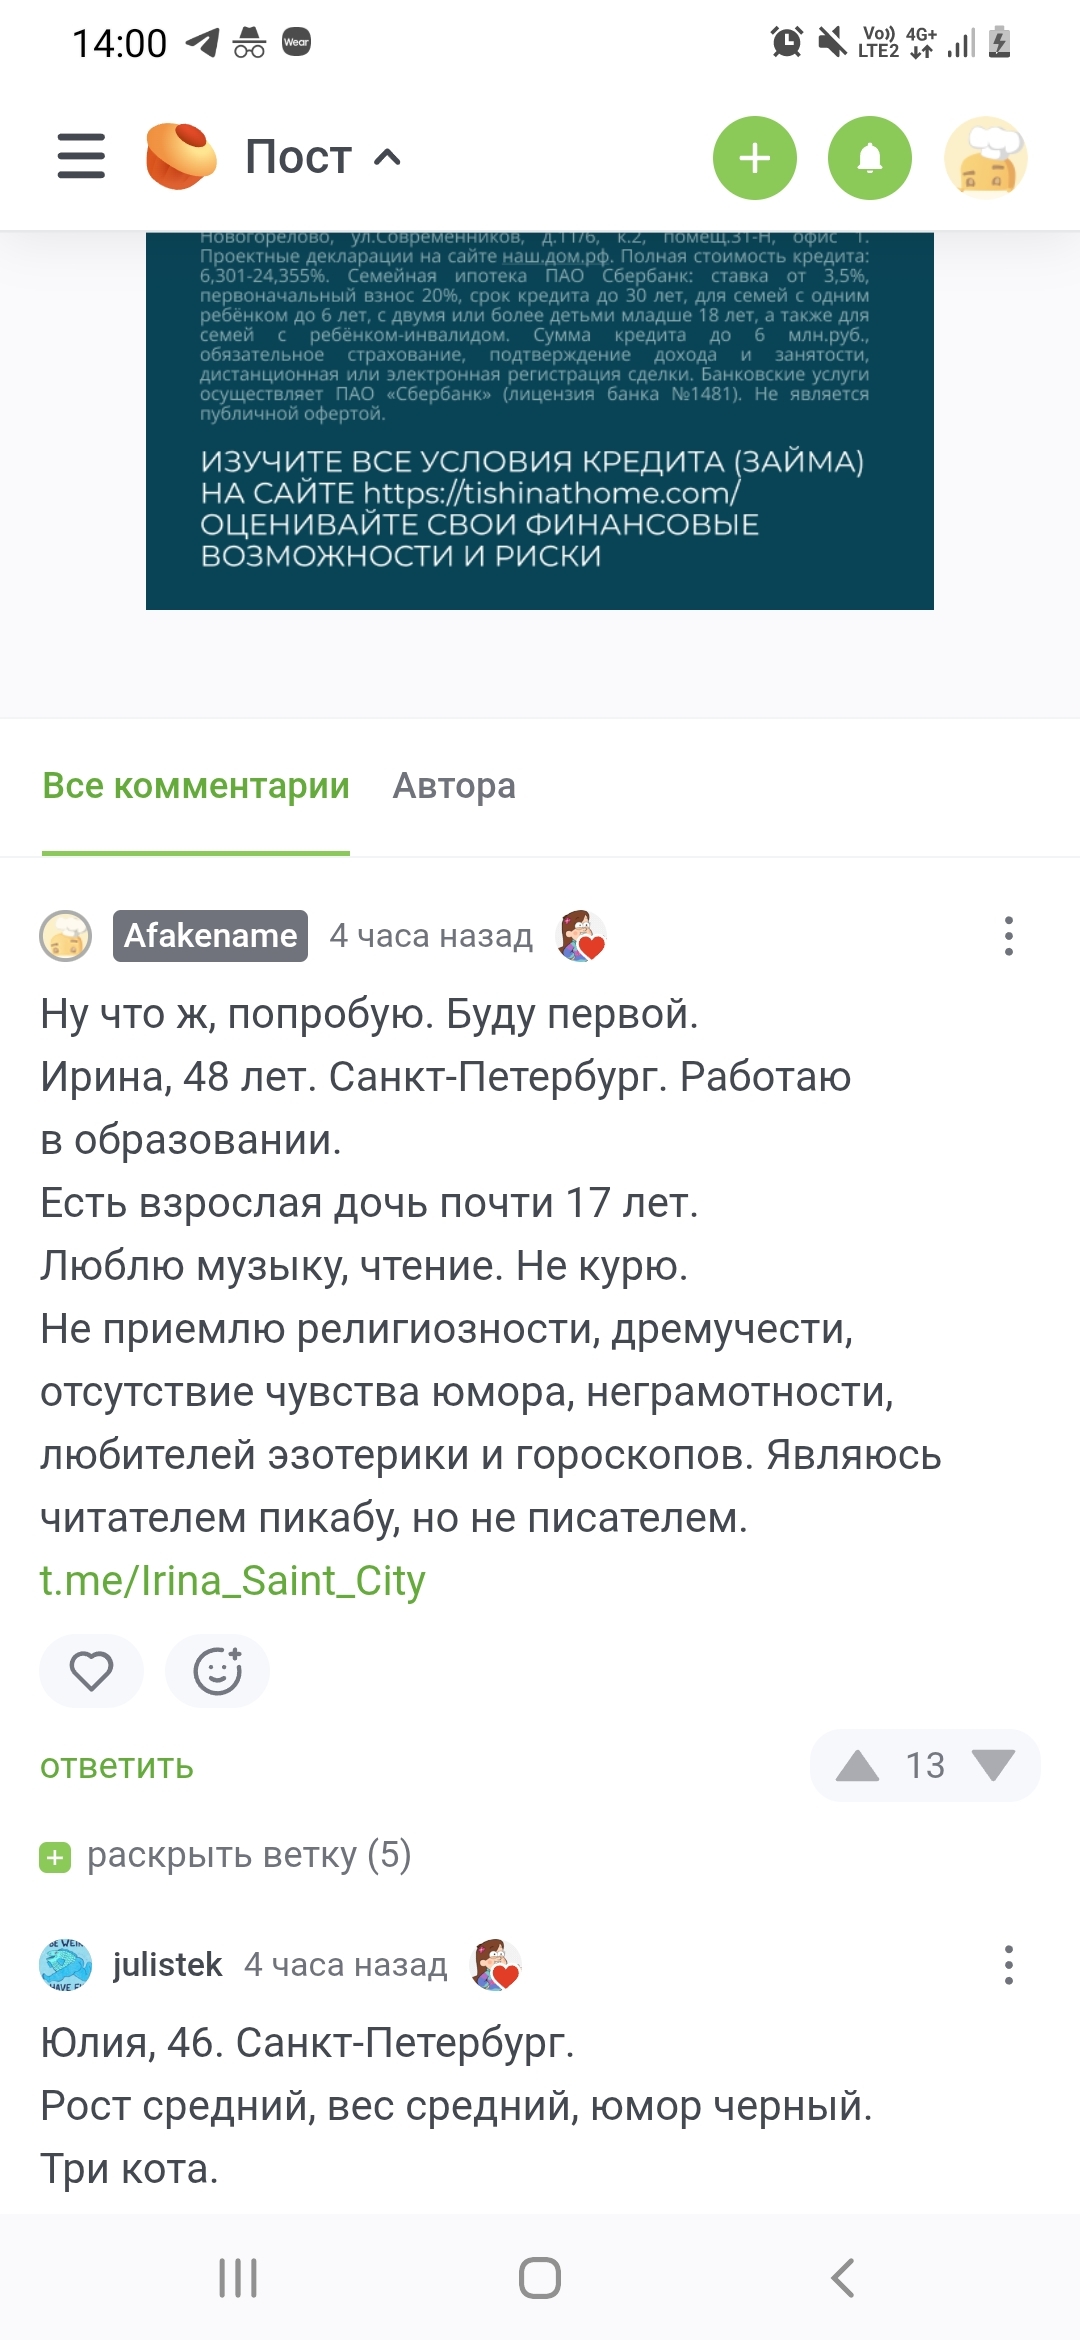Image resolution: width=1080 pixels, height=2340 pixels.
Task: Expand the Пост dropdown chevron
Action: pos(387,157)
